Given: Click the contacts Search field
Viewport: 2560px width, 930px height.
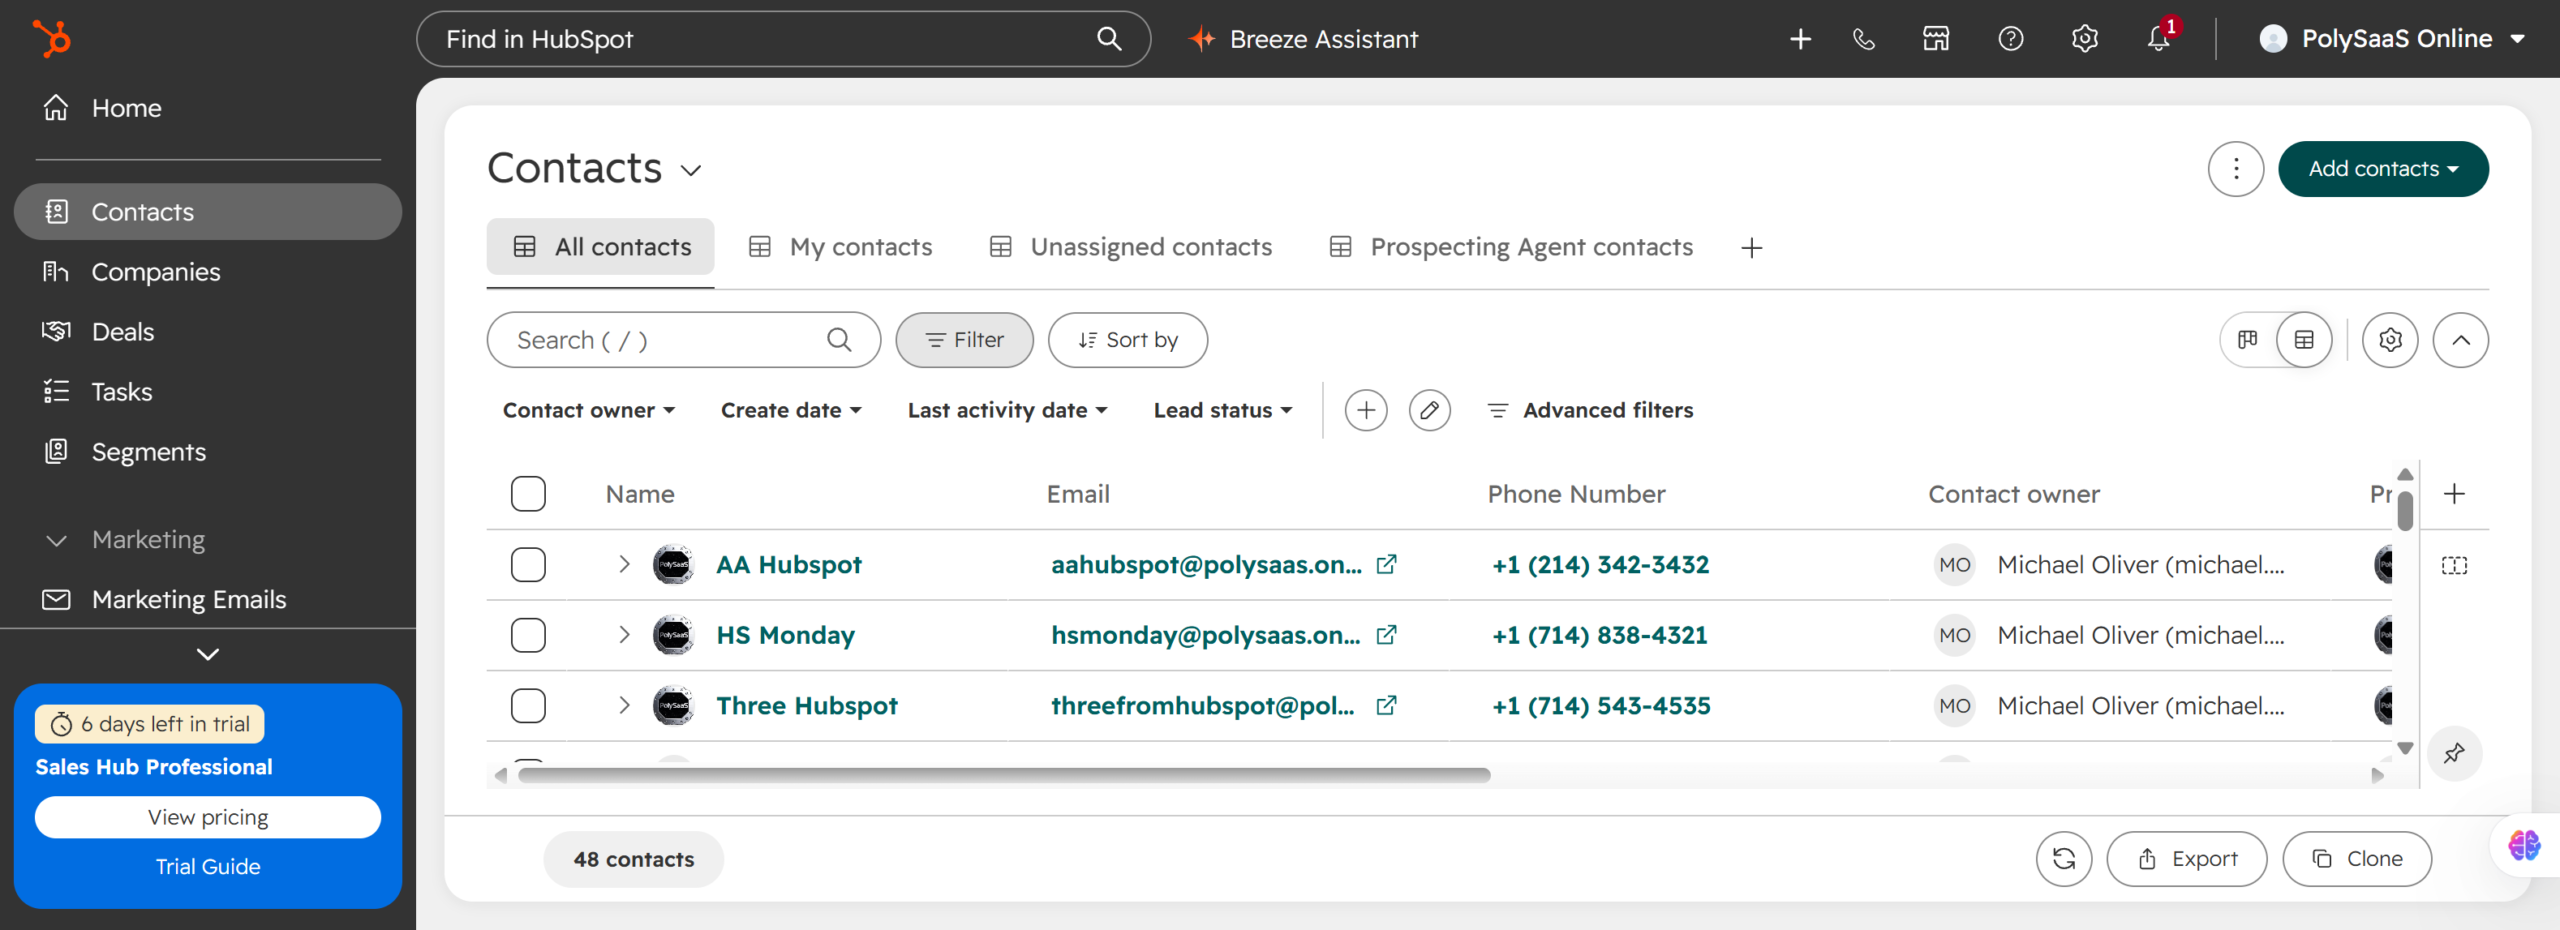Looking at the screenshot, I should pos(683,340).
